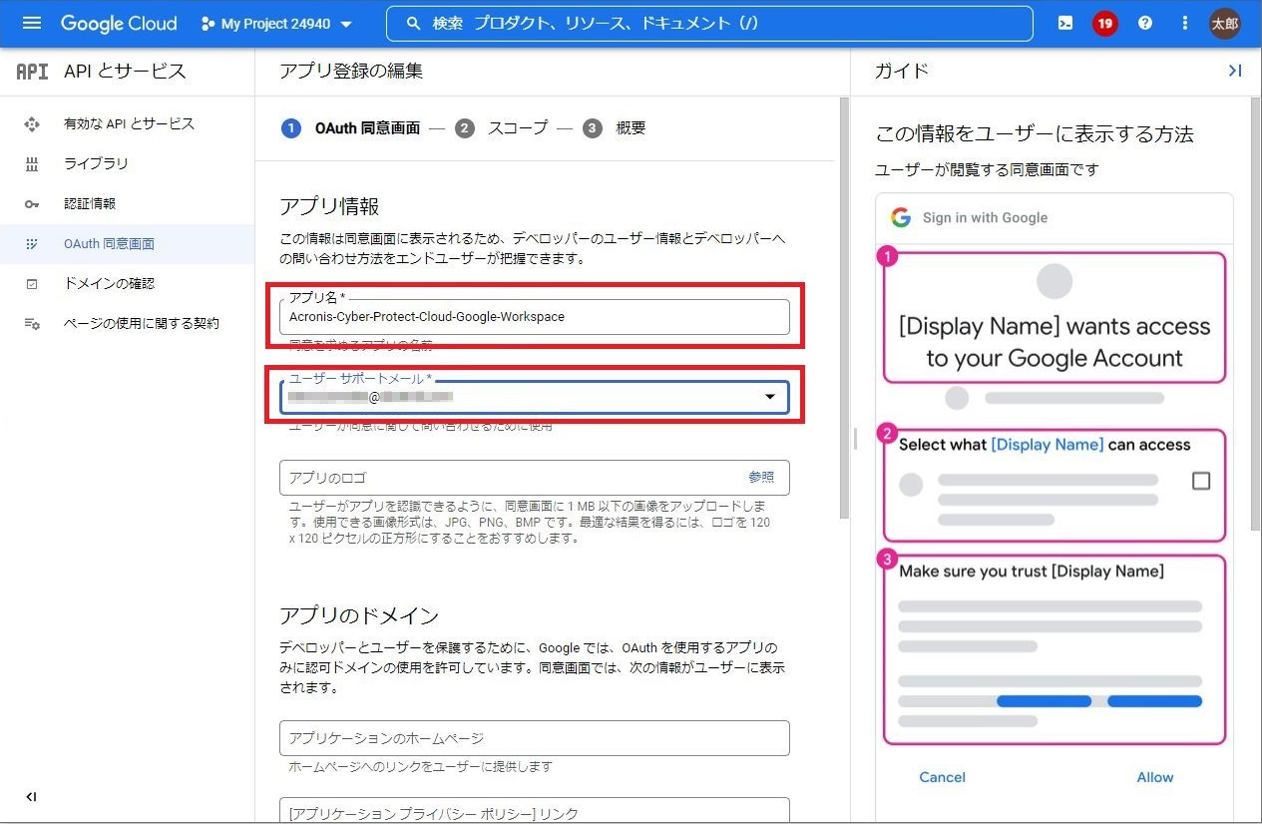Click the guide panel scrollbar
1262x824 pixels.
coord(1256,313)
